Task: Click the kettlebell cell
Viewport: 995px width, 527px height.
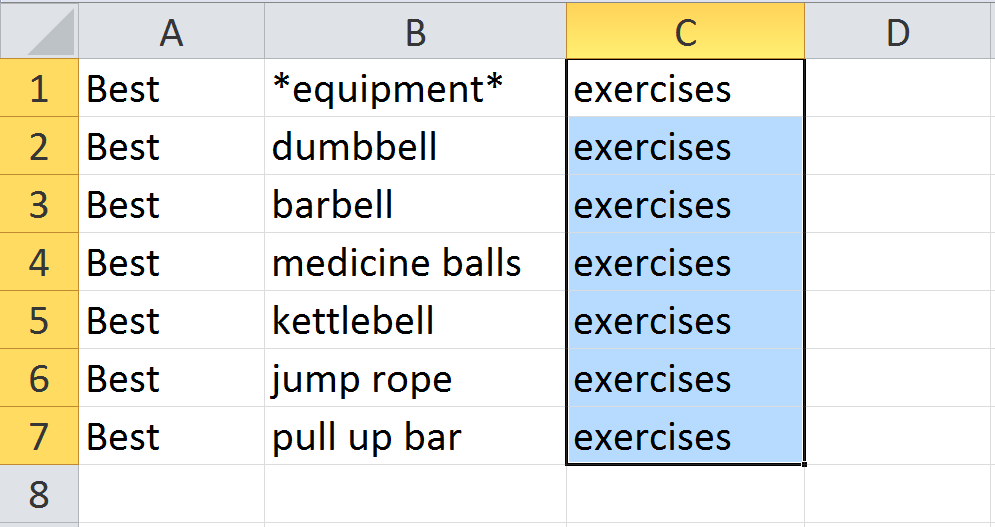Action: click(x=415, y=321)
